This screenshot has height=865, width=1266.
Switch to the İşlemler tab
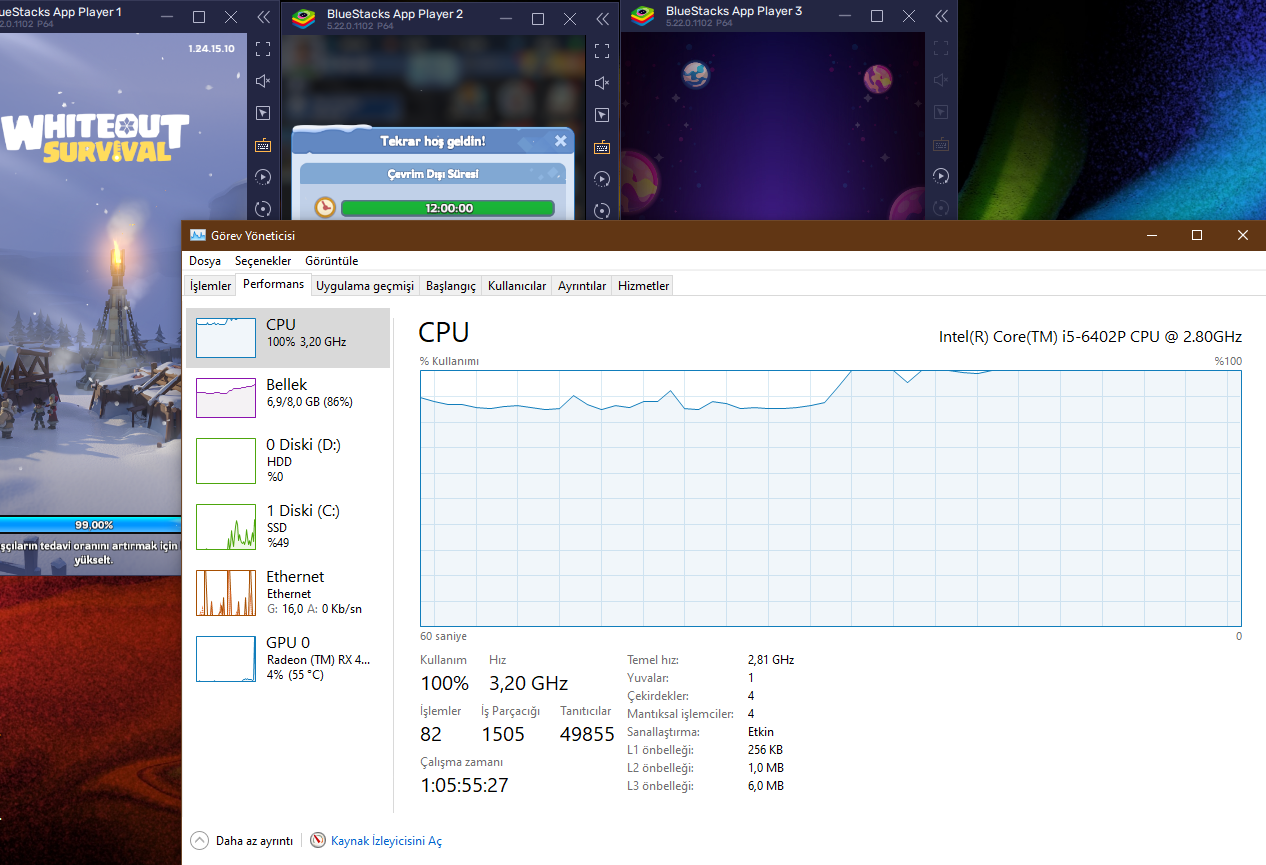[x=211, y=286]
